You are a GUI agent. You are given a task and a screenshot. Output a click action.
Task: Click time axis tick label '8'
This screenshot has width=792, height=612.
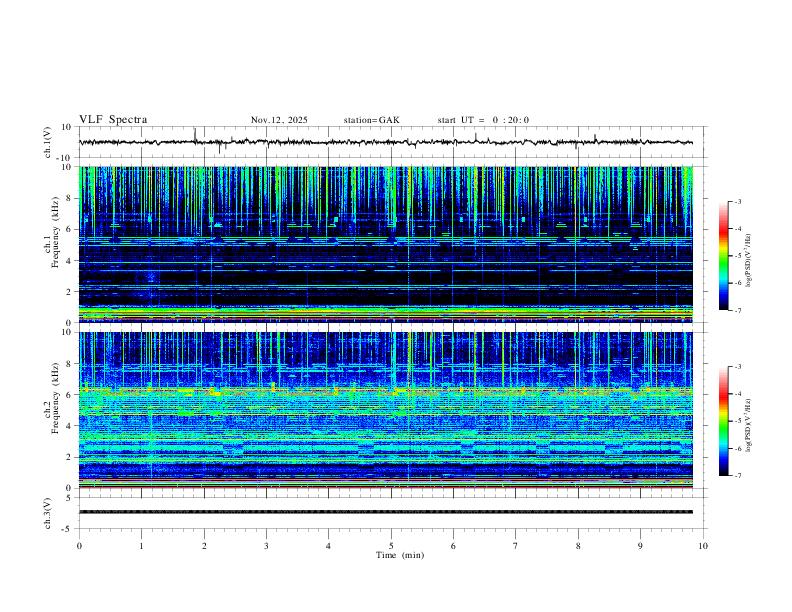point(578,546)
